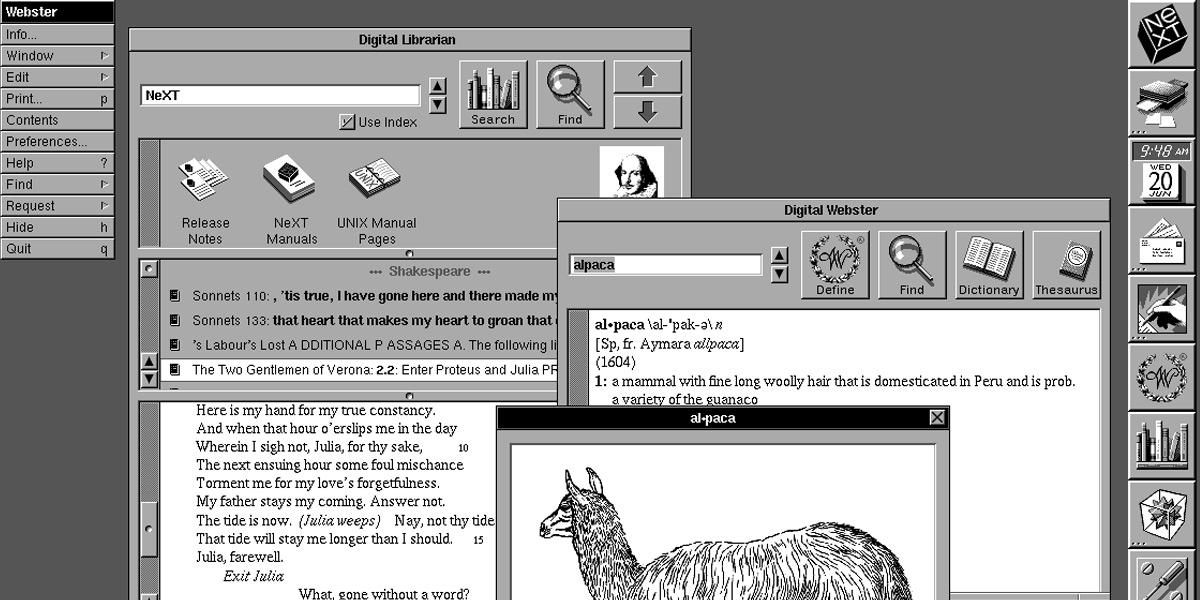
Task: Choose Contents from the Webster menu
Action: click(x=57, y=120)
